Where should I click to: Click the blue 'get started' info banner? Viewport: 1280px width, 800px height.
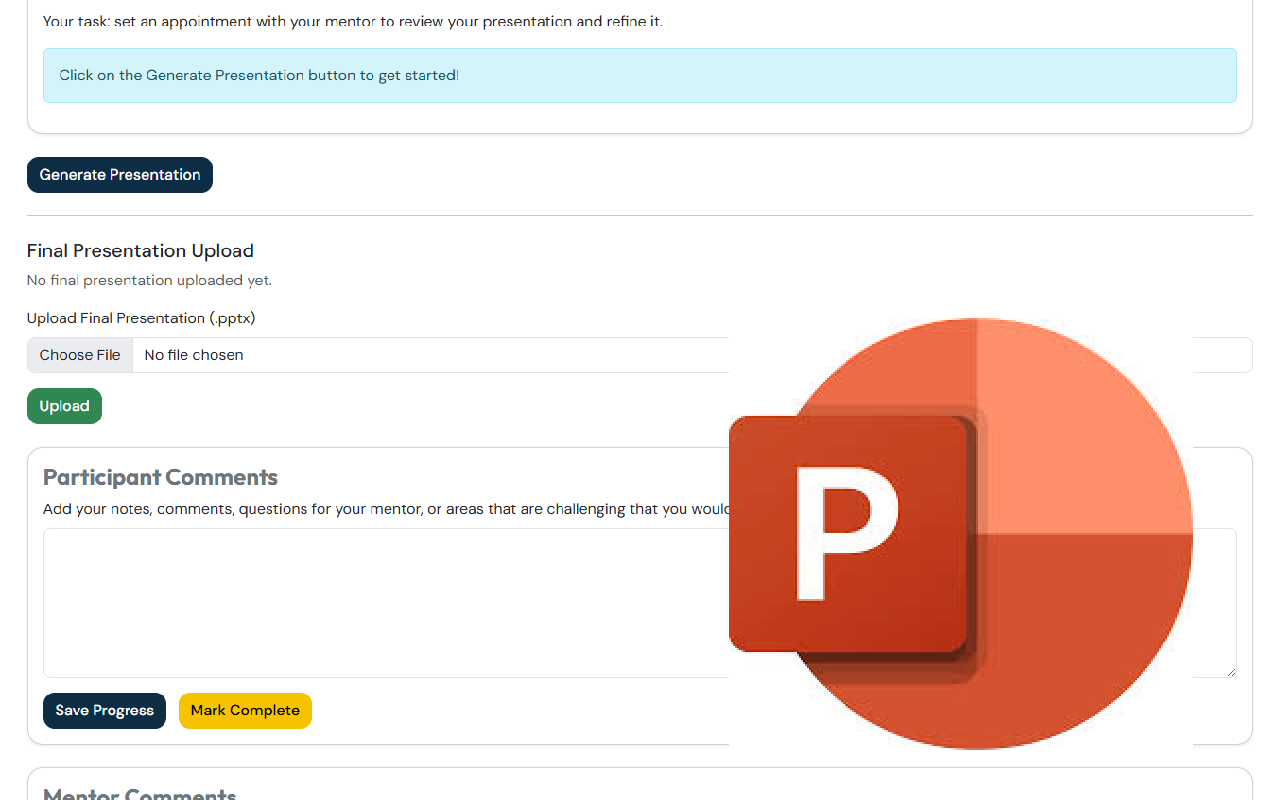pos(639,75)
